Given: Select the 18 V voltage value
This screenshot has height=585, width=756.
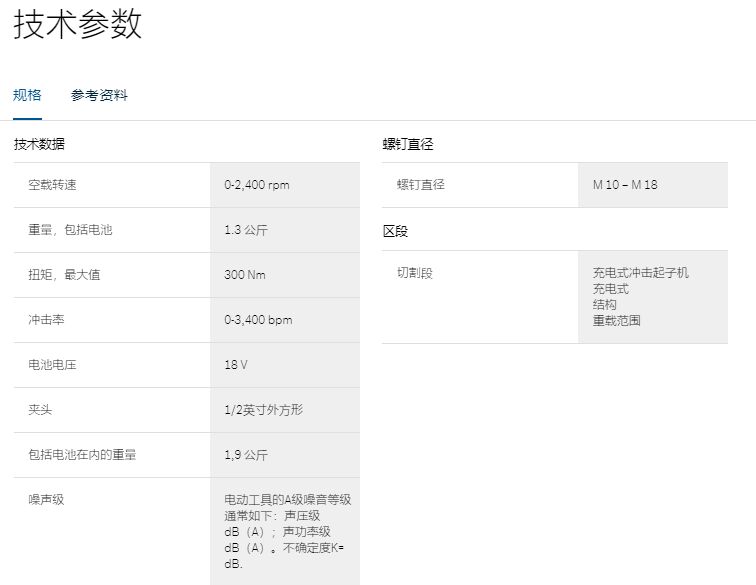Looking at the screenshot, I should (236, 365).
